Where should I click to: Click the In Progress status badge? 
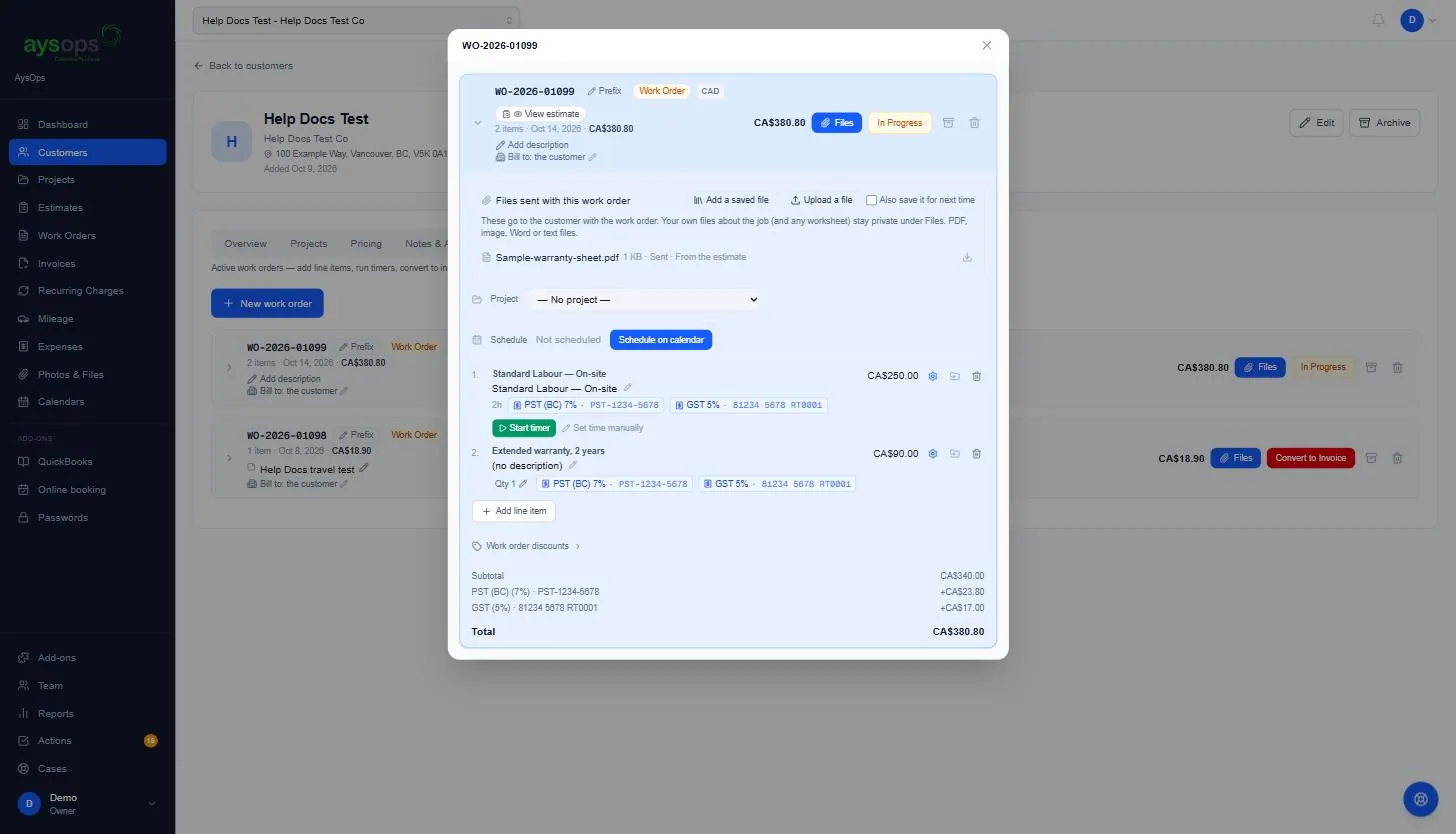pyautogui.click(x=900, y=123)
